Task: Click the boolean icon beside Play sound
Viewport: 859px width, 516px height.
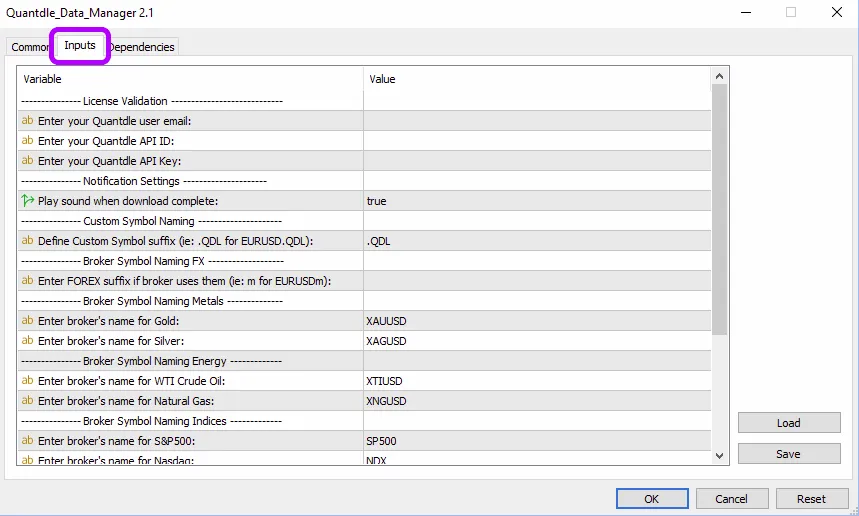Action: [27, 200]
